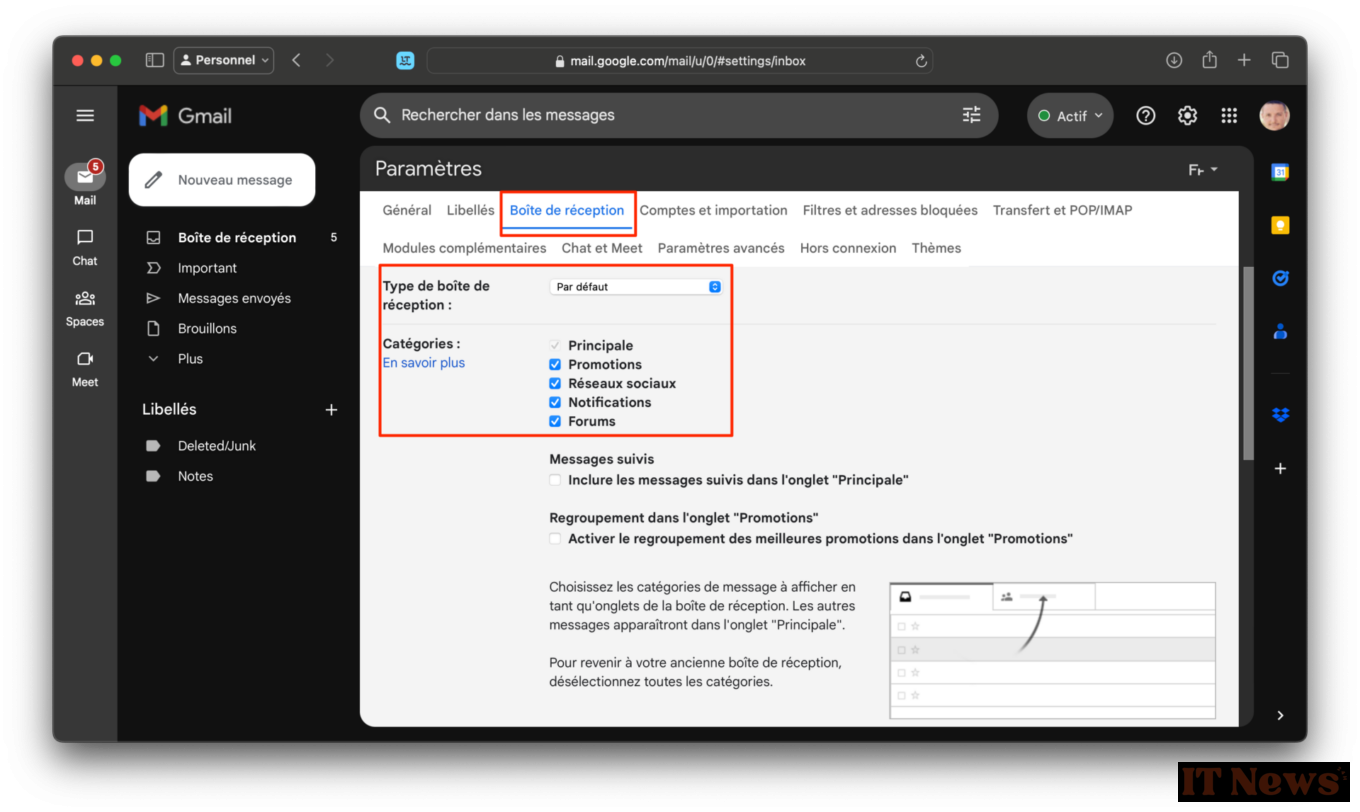1360x812 pixels.
Task: Expand 'Plus' in the left sidebar
Action: point(189,359)
